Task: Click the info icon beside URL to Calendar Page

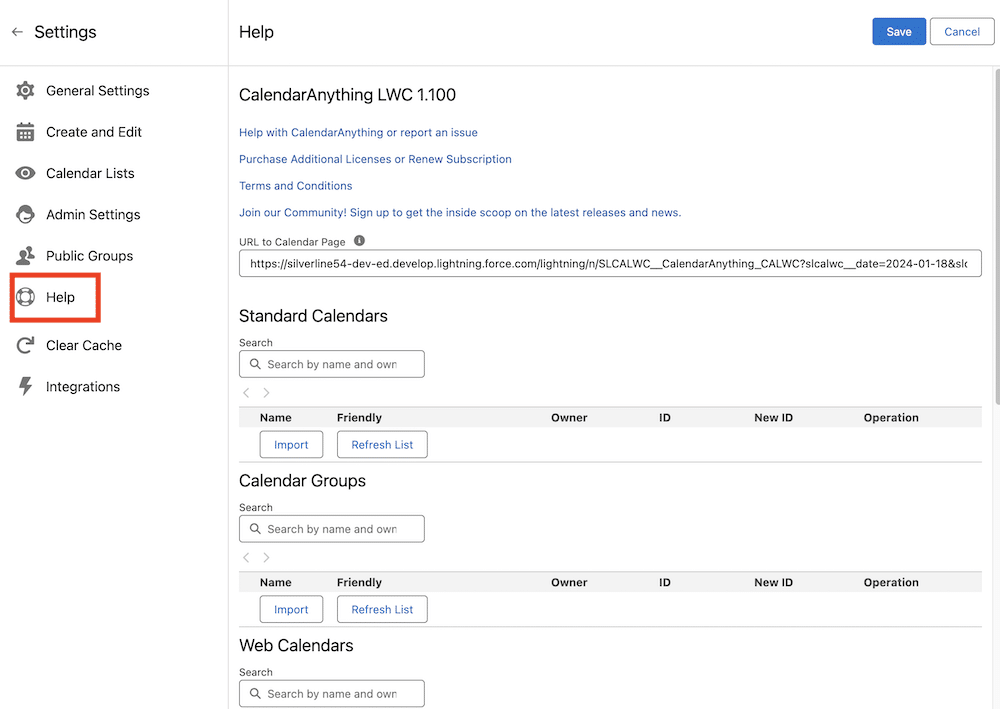Action: pos(360,241)
